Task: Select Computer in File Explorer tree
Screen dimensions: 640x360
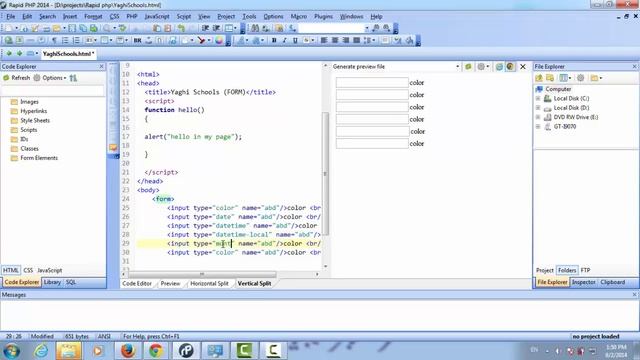Action: coord(558,89)
